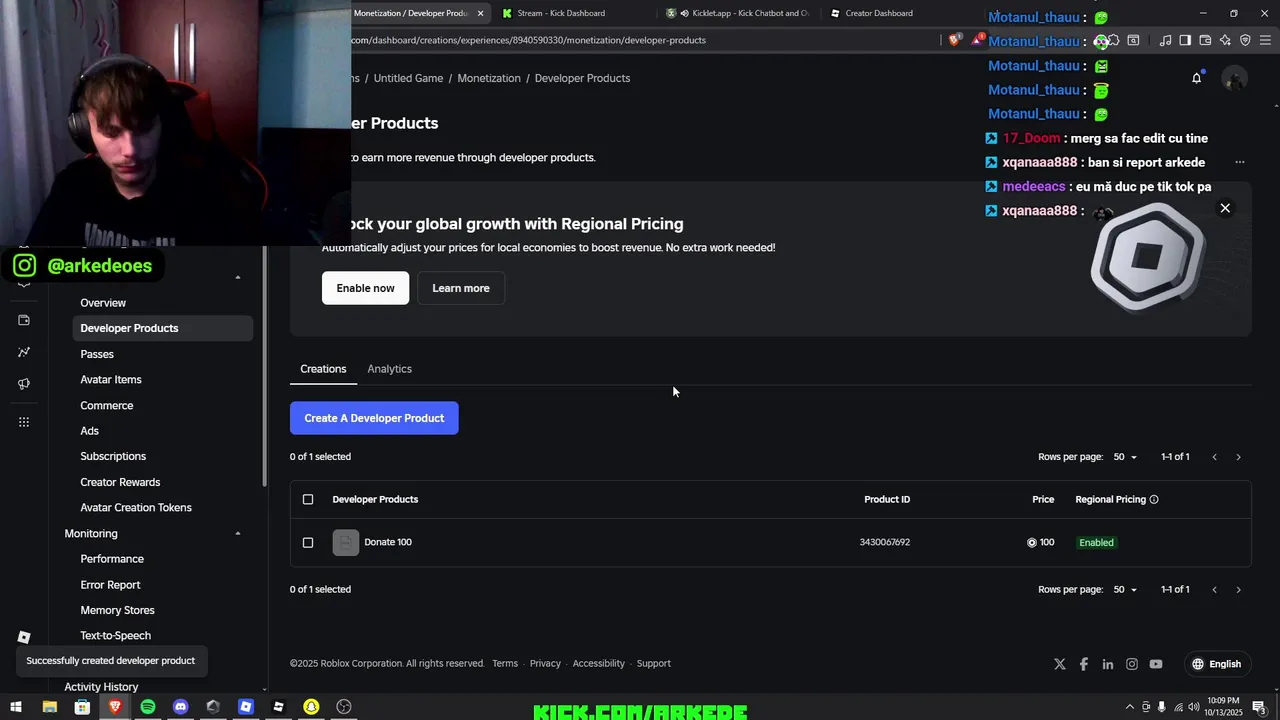Open Brave VPN shield icon
Viewport: 1280px width, 720px height.
pyautogui.click(x=1245, y=40)
